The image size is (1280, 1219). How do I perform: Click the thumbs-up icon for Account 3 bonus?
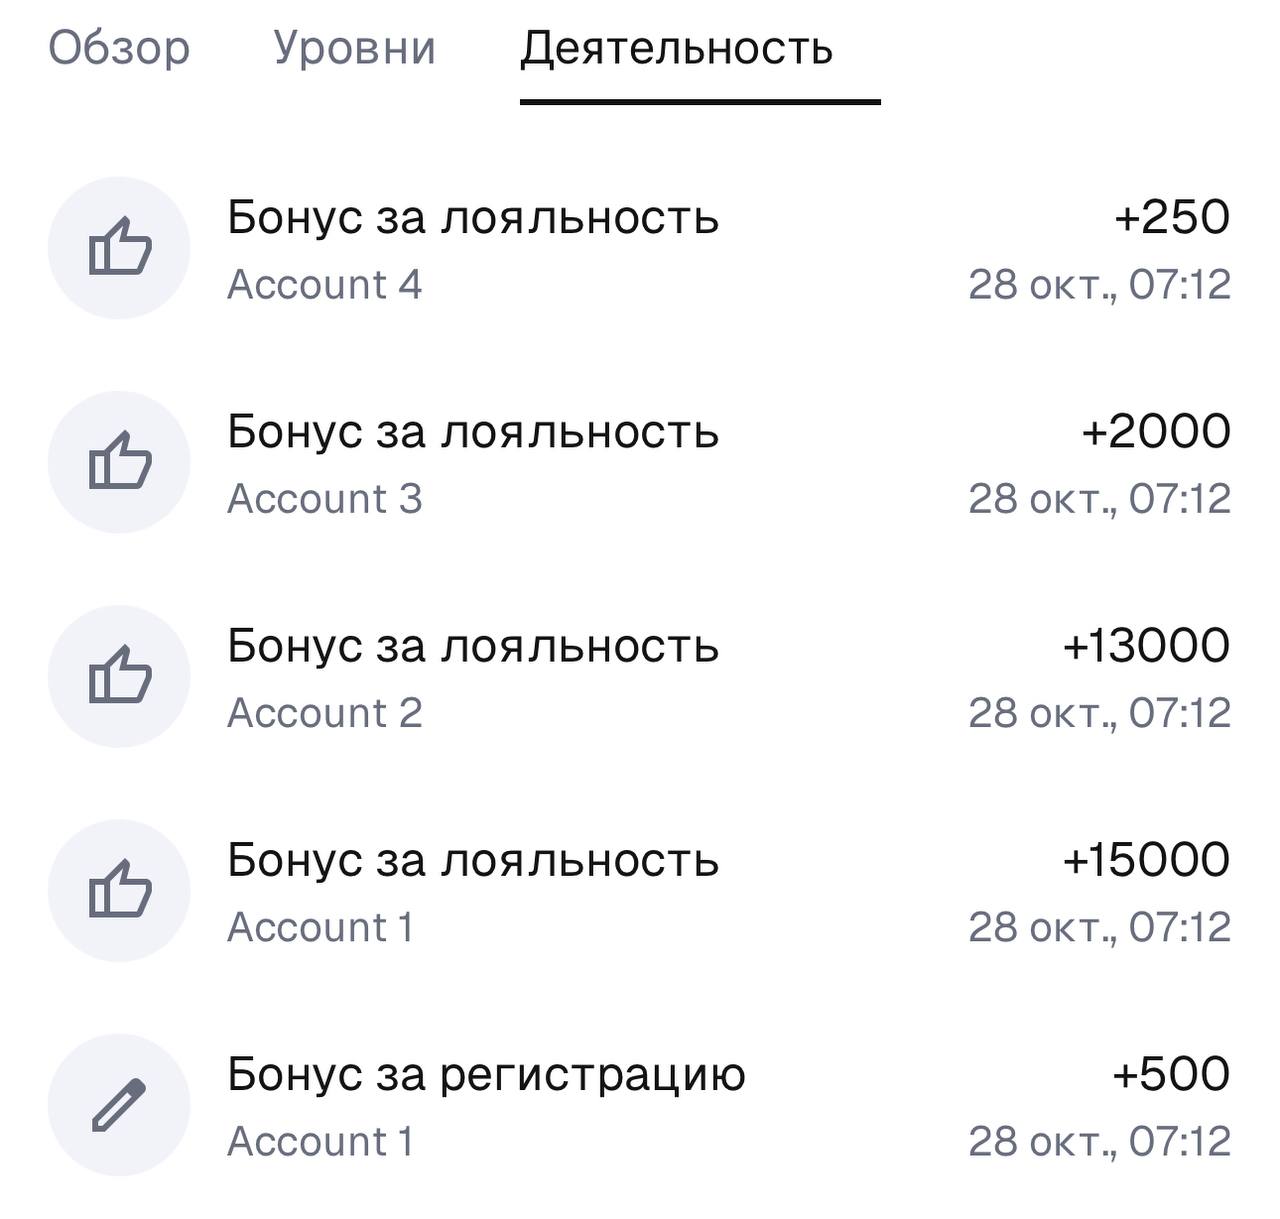point(120,462)
